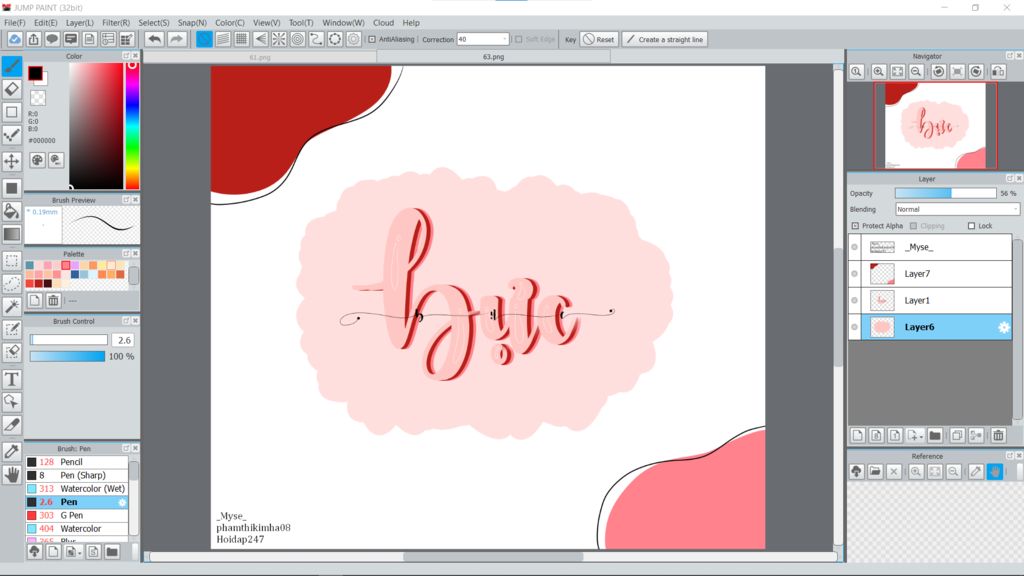Select the Lasso selection tool
The height and width of the screenshot is (576, 1024).
pyautogui.click(x=12, y=283)
